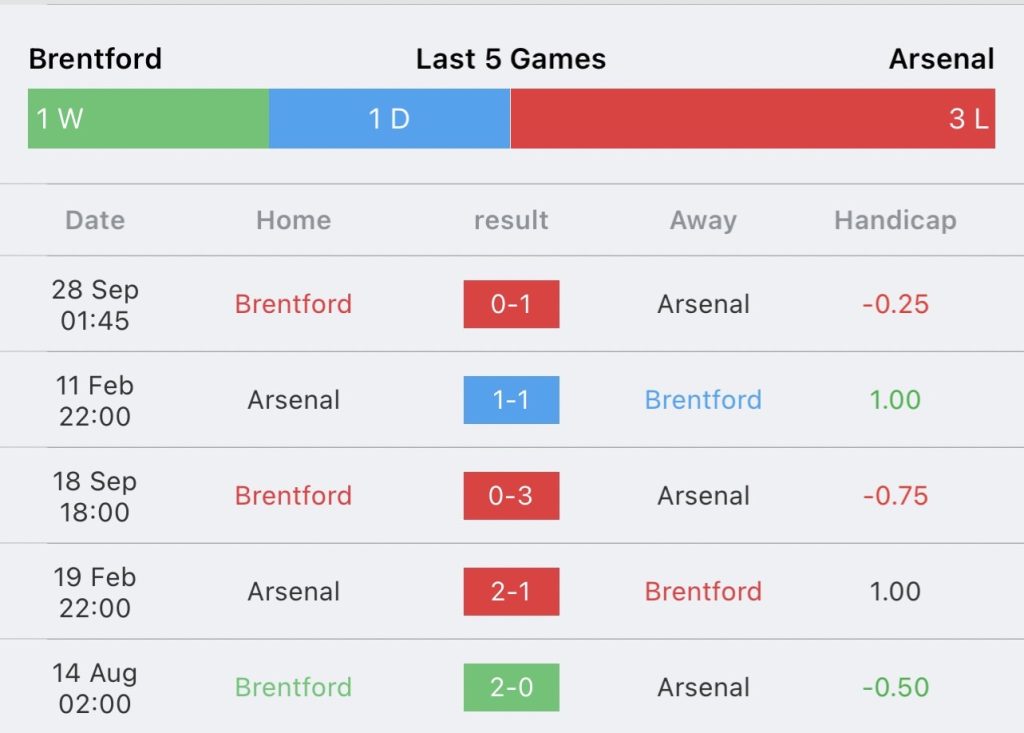Select the 19 Feb 22:00 date cell
Viewport: 1024px width, 733px height.
[95, 592]
